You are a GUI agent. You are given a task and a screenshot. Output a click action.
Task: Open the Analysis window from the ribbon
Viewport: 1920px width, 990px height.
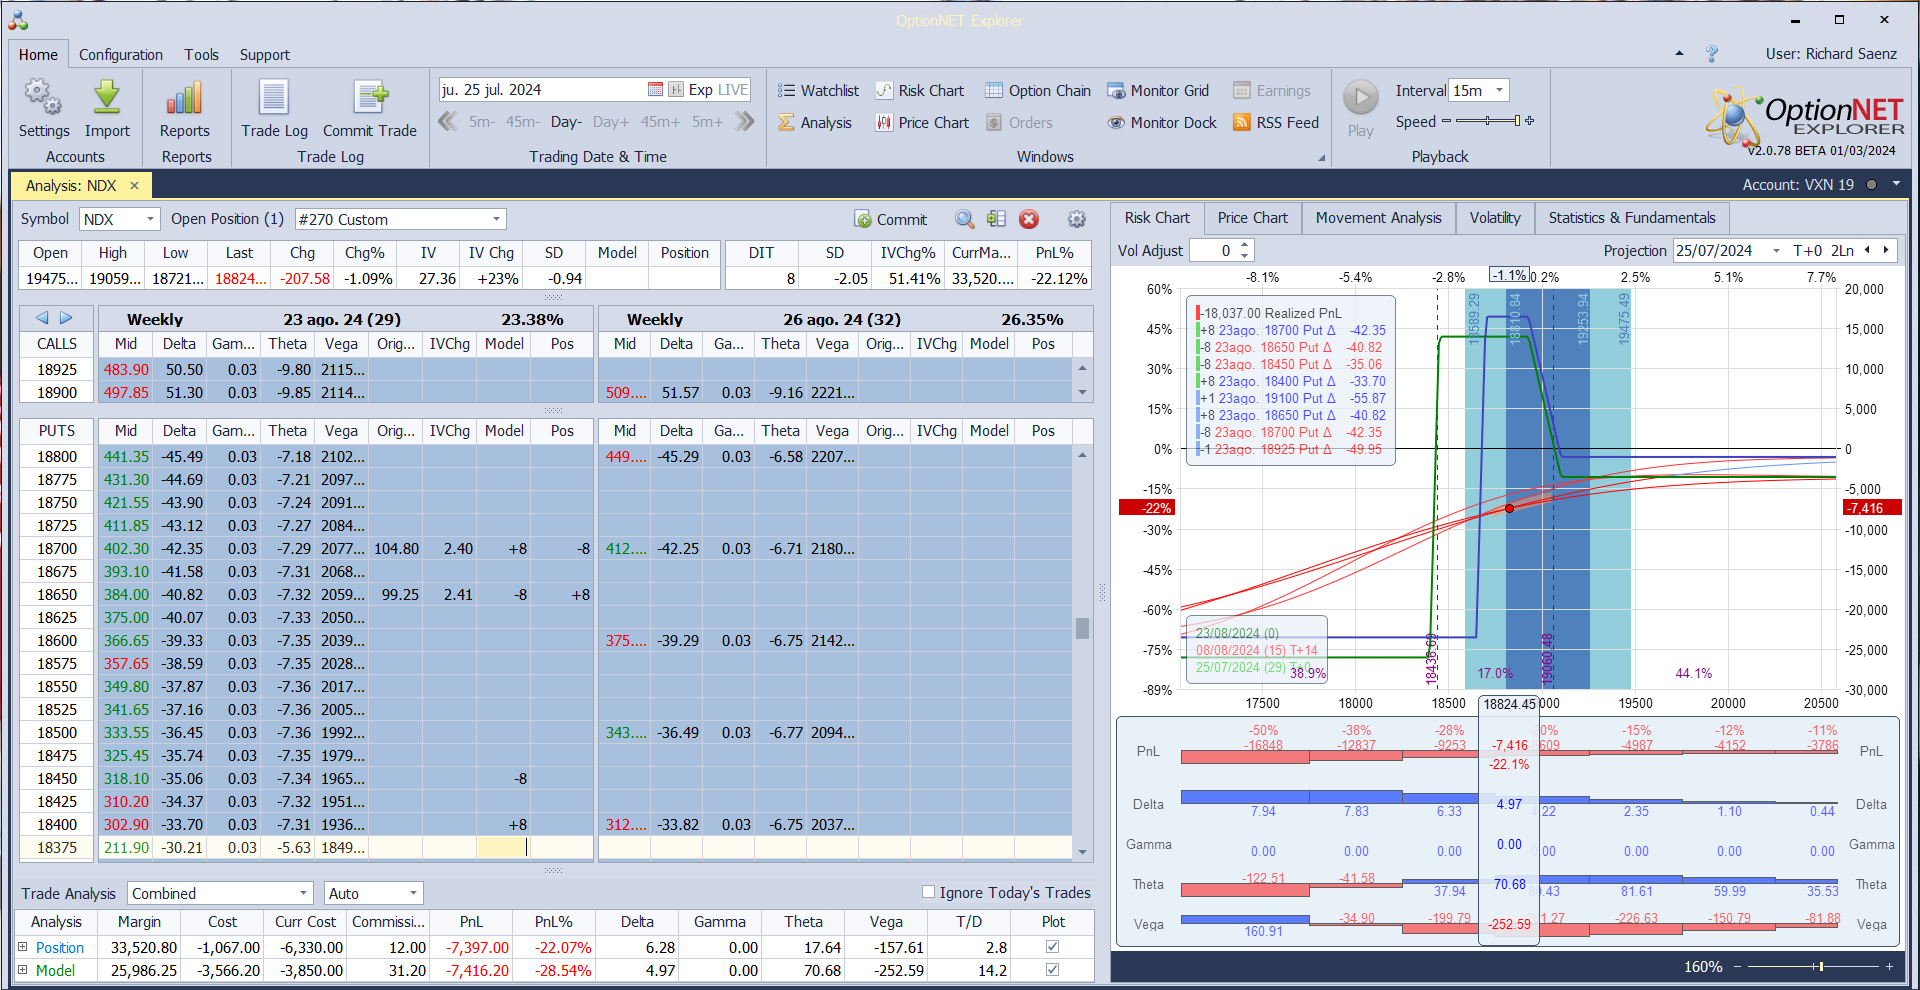(815, 122)
